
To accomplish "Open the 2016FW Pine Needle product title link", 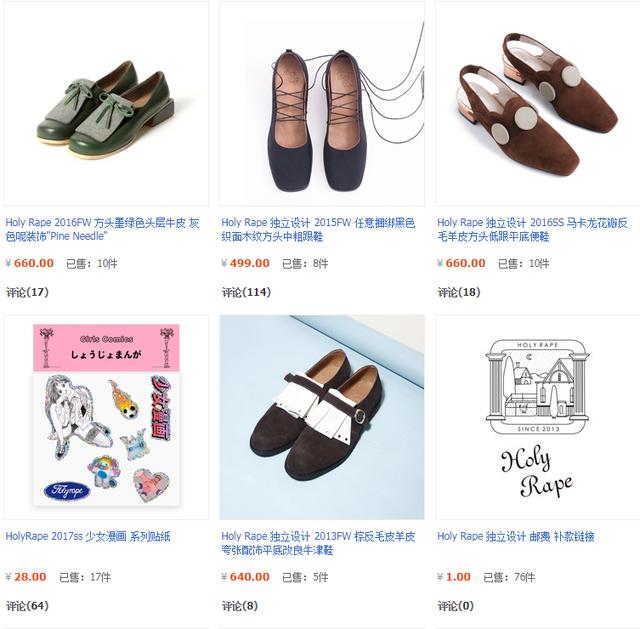I will pyautogui.click(x=102, y=229).
